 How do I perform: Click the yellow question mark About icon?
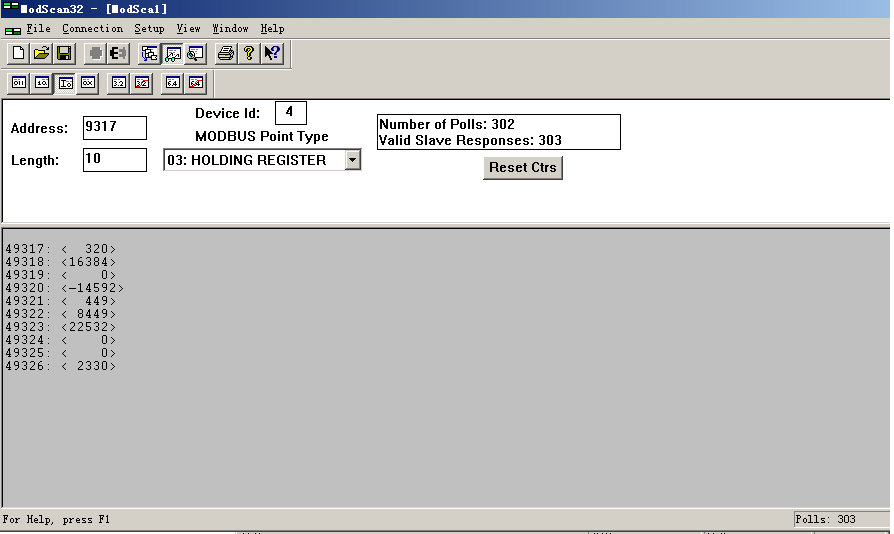249,53
